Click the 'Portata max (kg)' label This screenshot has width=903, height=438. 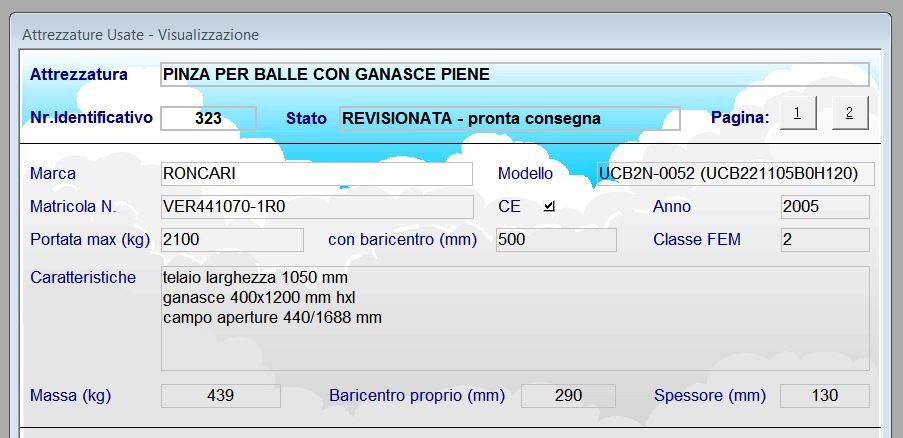90,239
